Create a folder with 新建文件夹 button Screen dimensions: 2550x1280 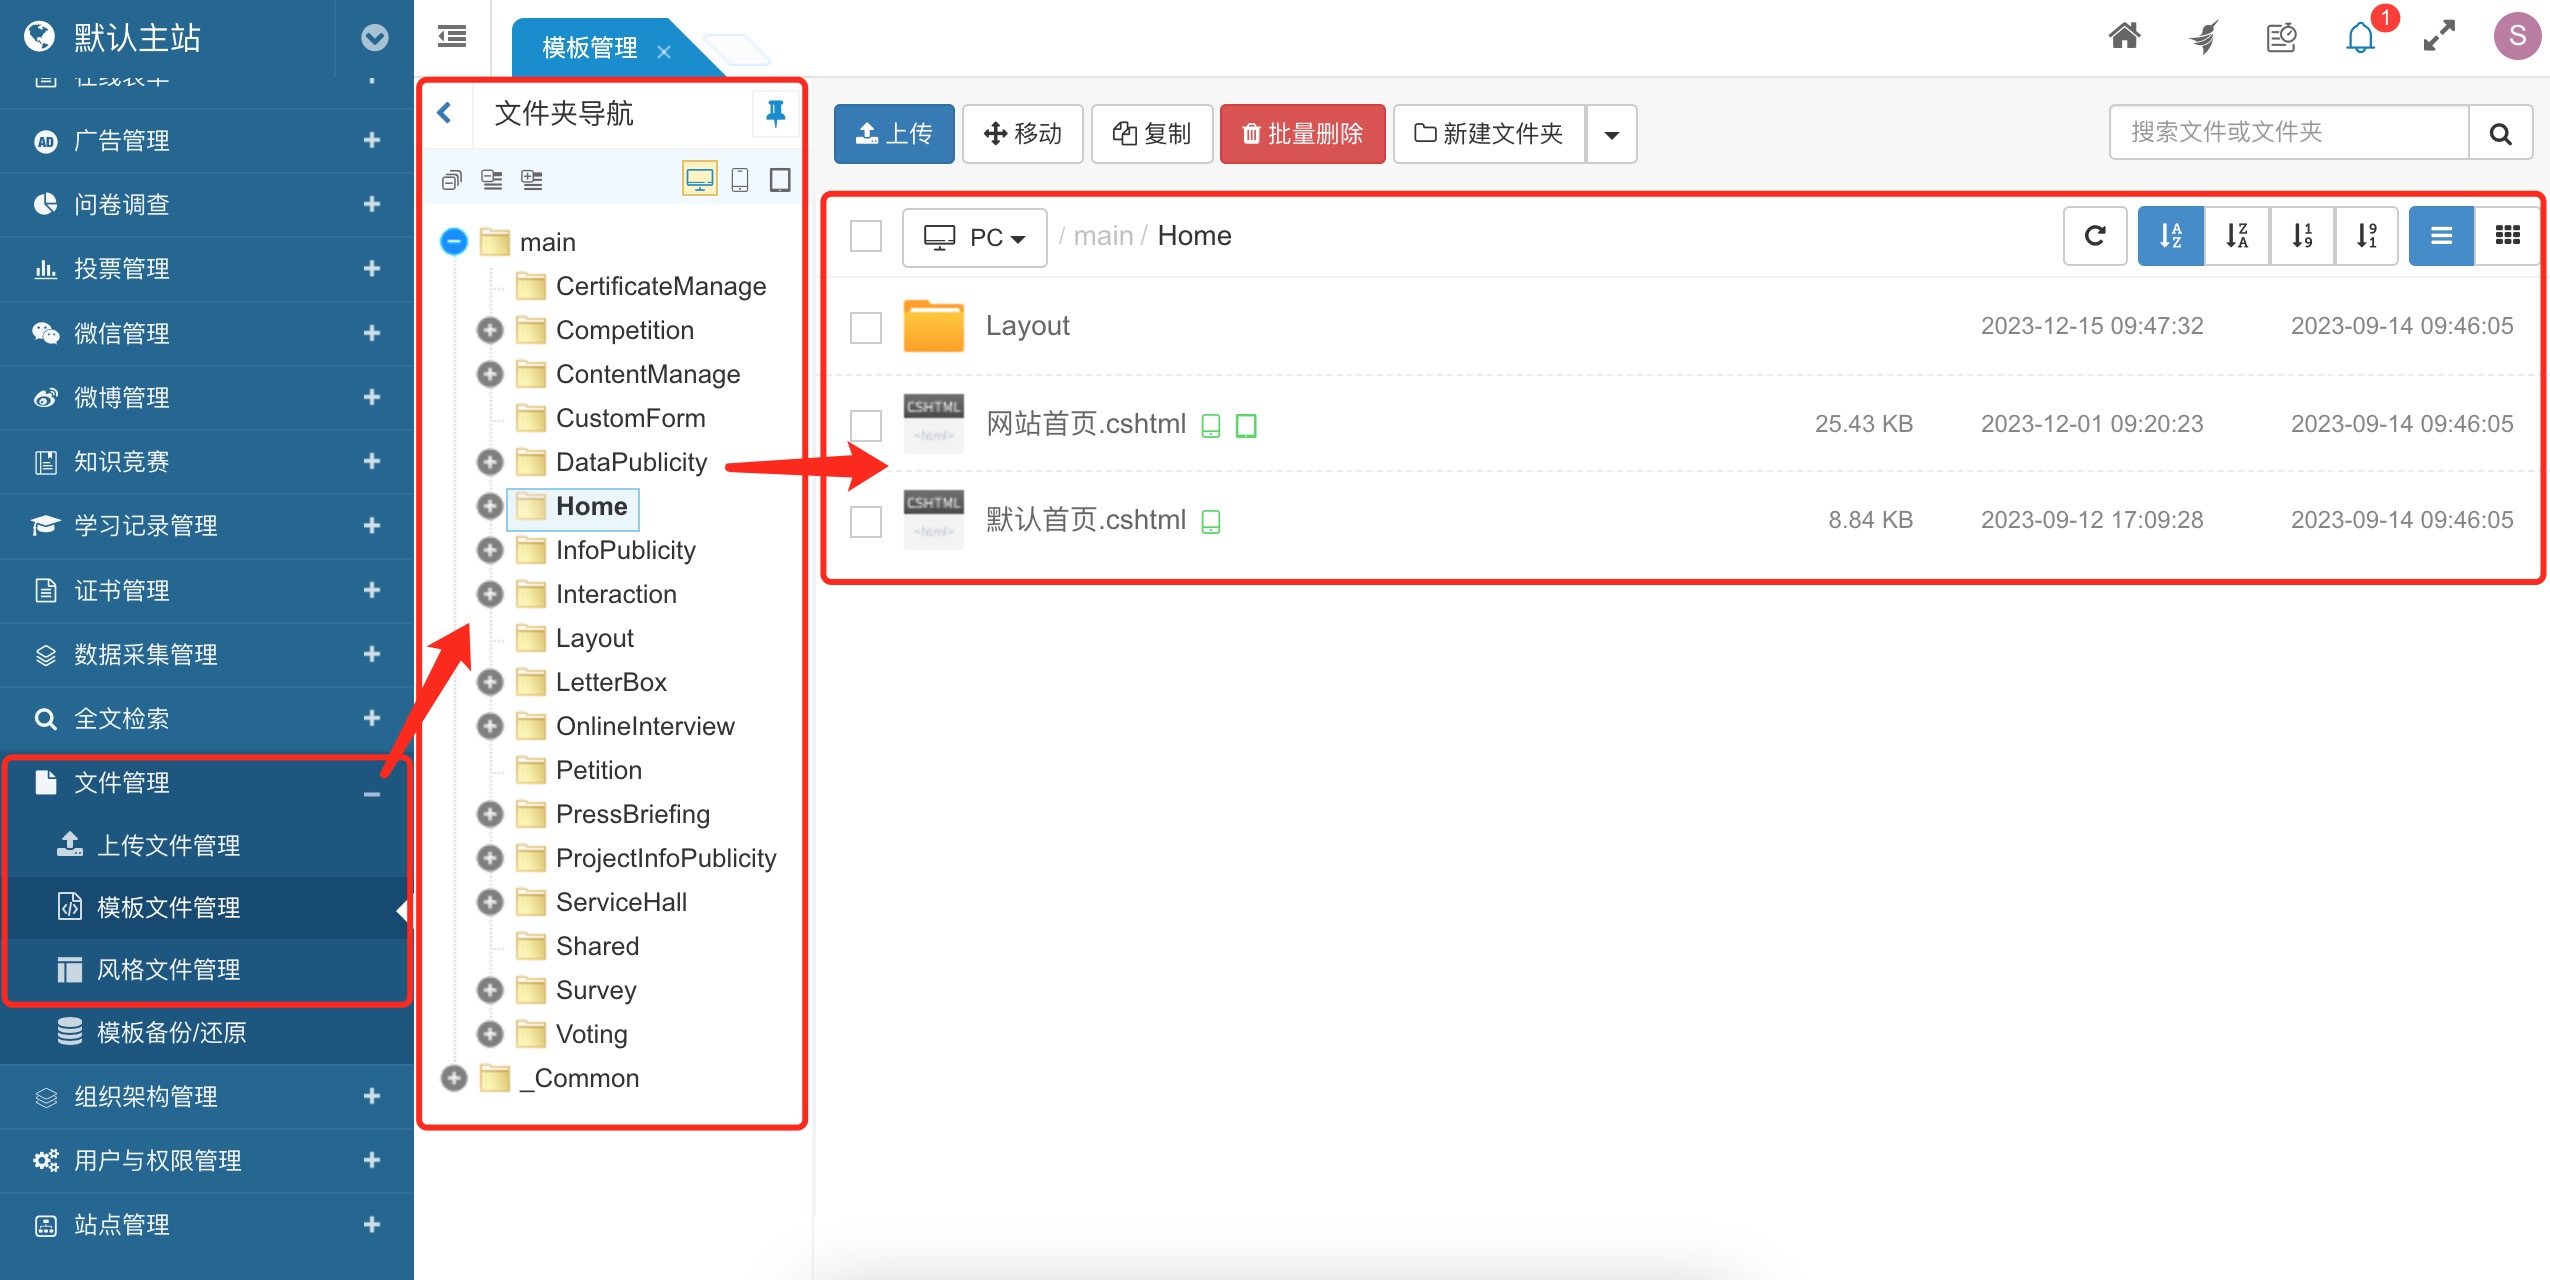point(1487,133)
